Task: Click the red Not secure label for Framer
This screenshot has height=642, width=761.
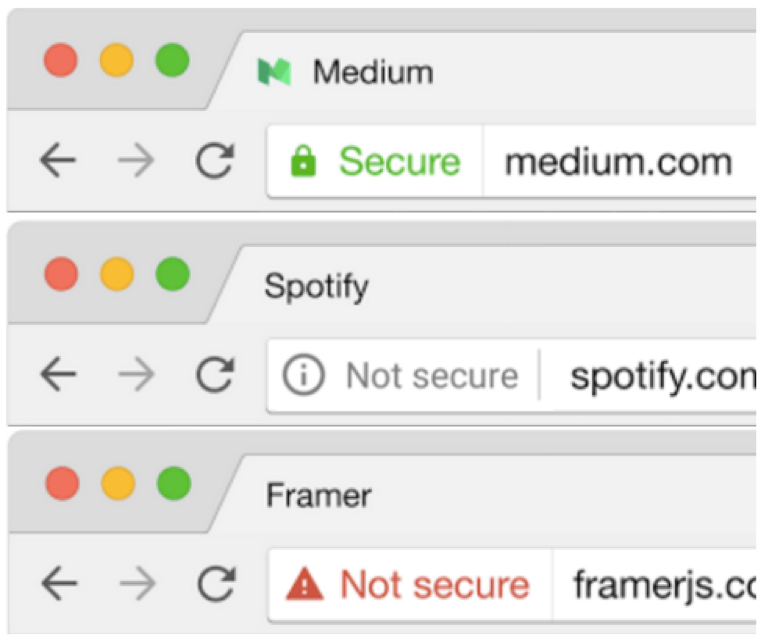Action: coord(434,585)
